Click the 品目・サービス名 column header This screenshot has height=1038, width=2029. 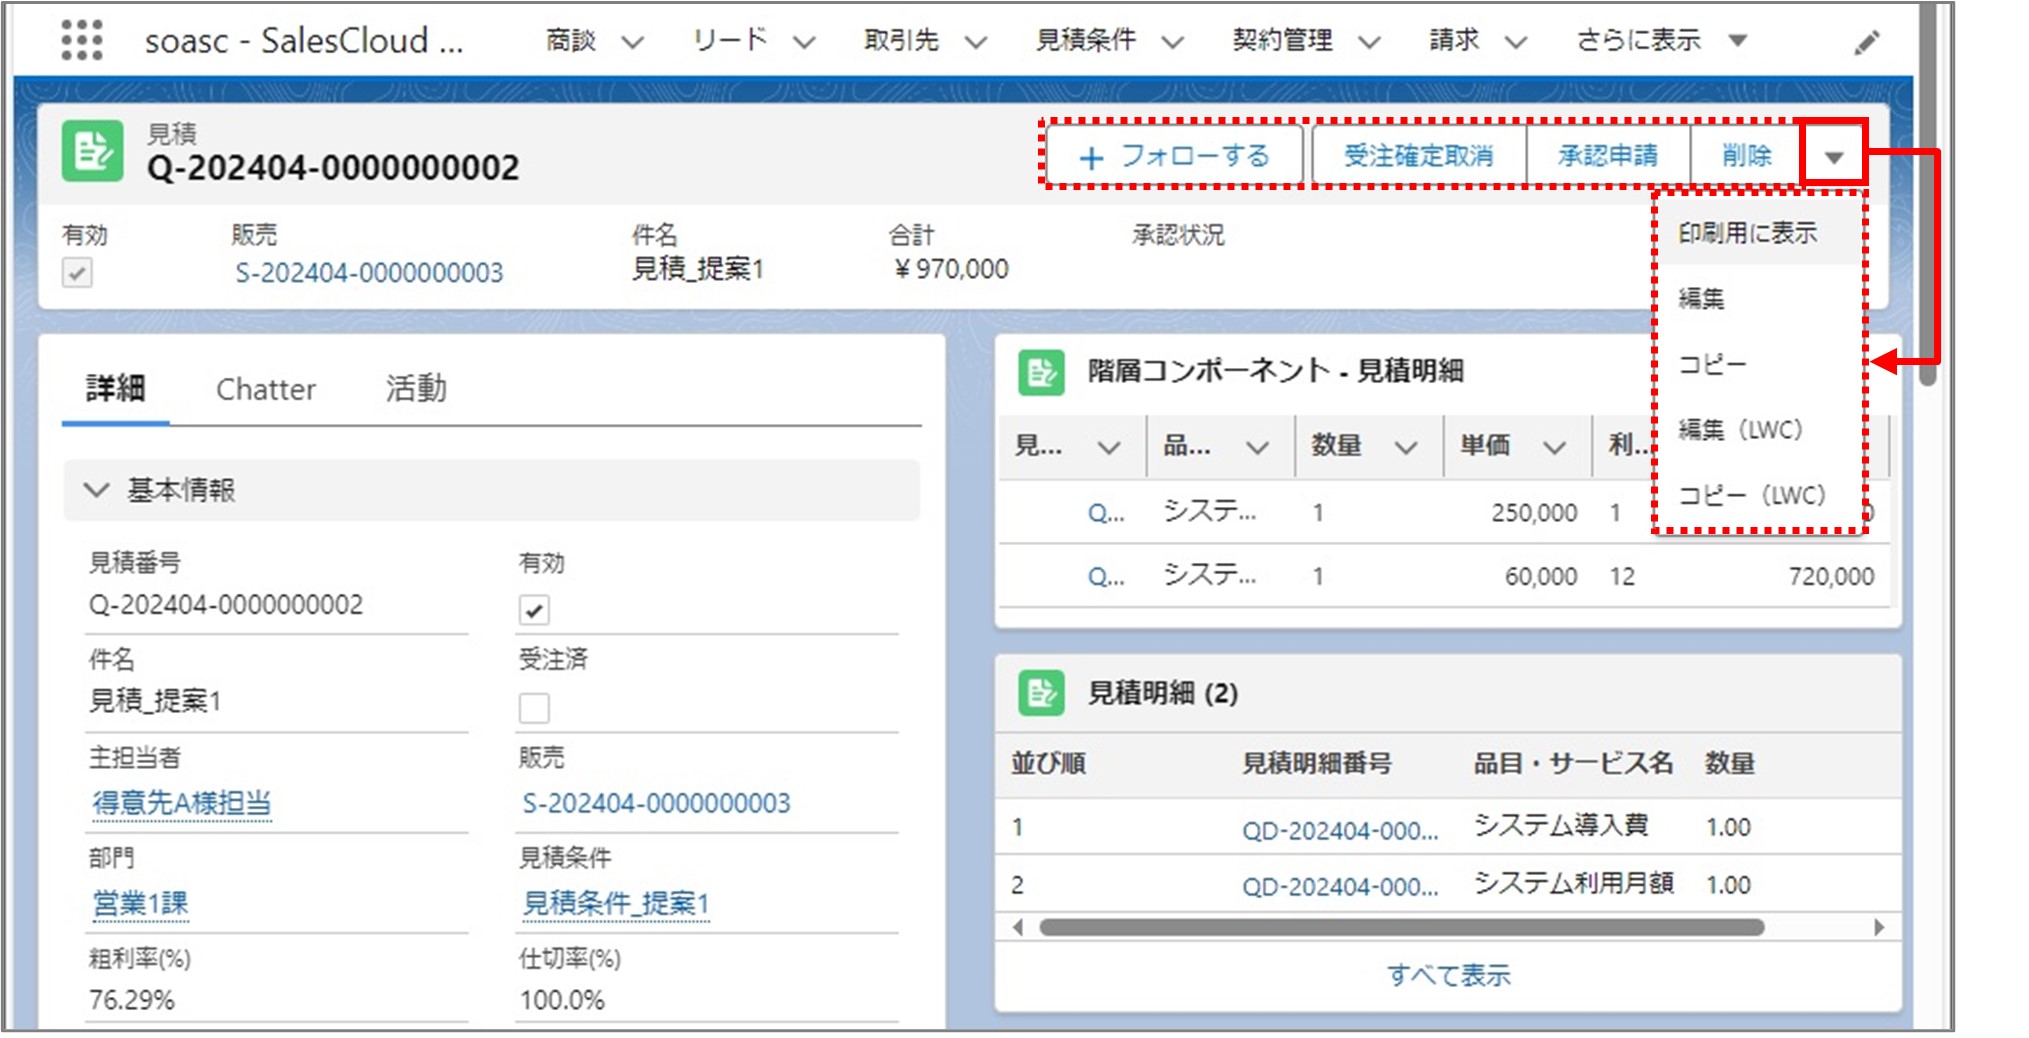[x=1573, y=764]
